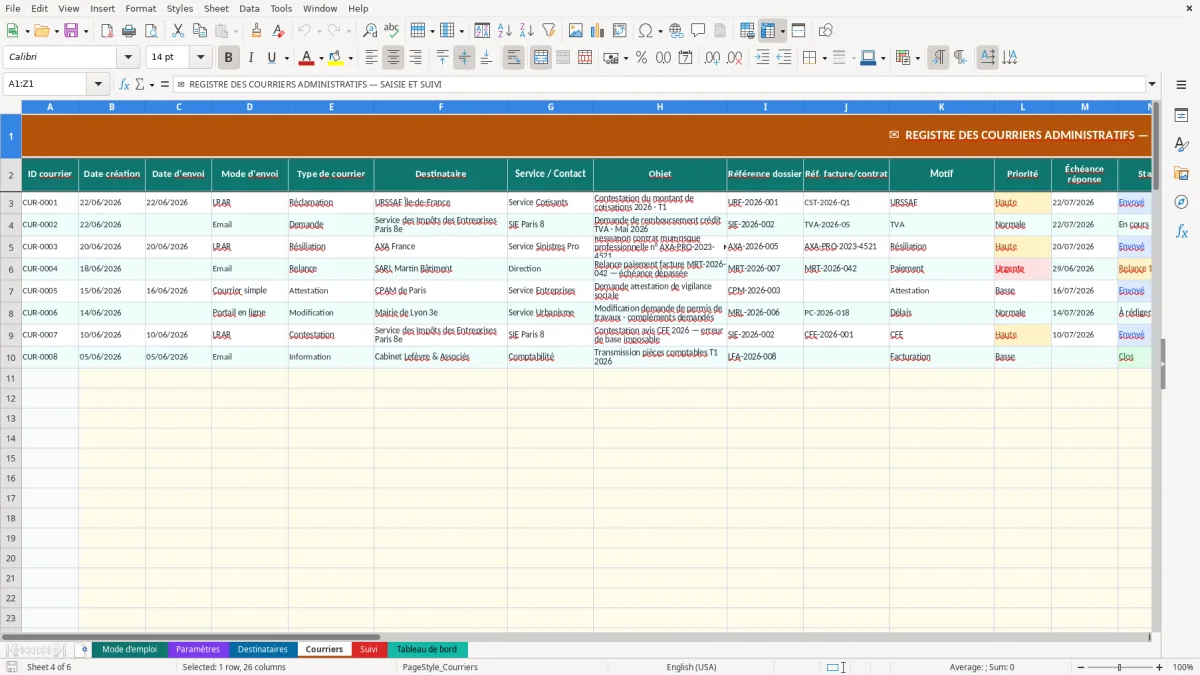Image resolution: width=1200 pixels, height=675 pixels.
Task: Toggle Merge and Center Cells
Action: point(541,58)
